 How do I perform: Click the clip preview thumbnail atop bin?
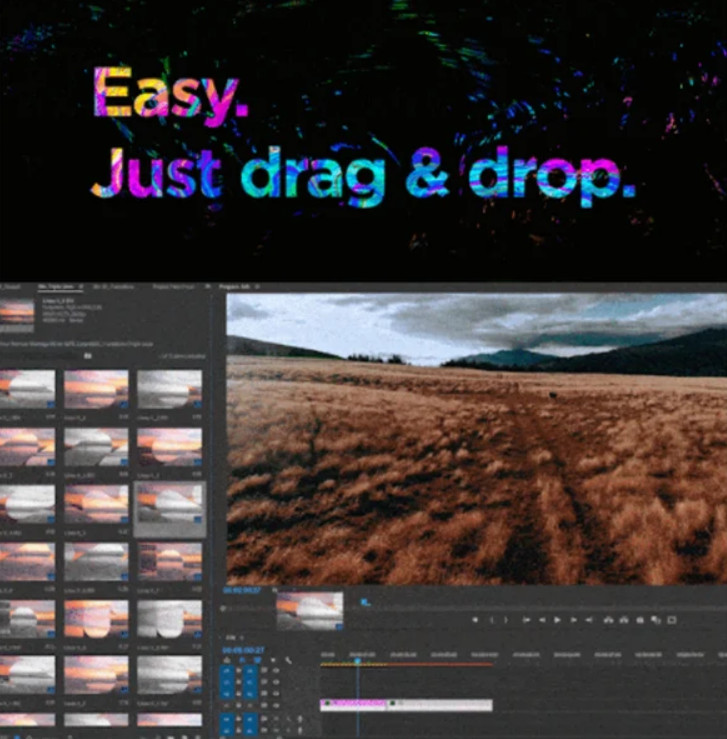click(17, 315)
